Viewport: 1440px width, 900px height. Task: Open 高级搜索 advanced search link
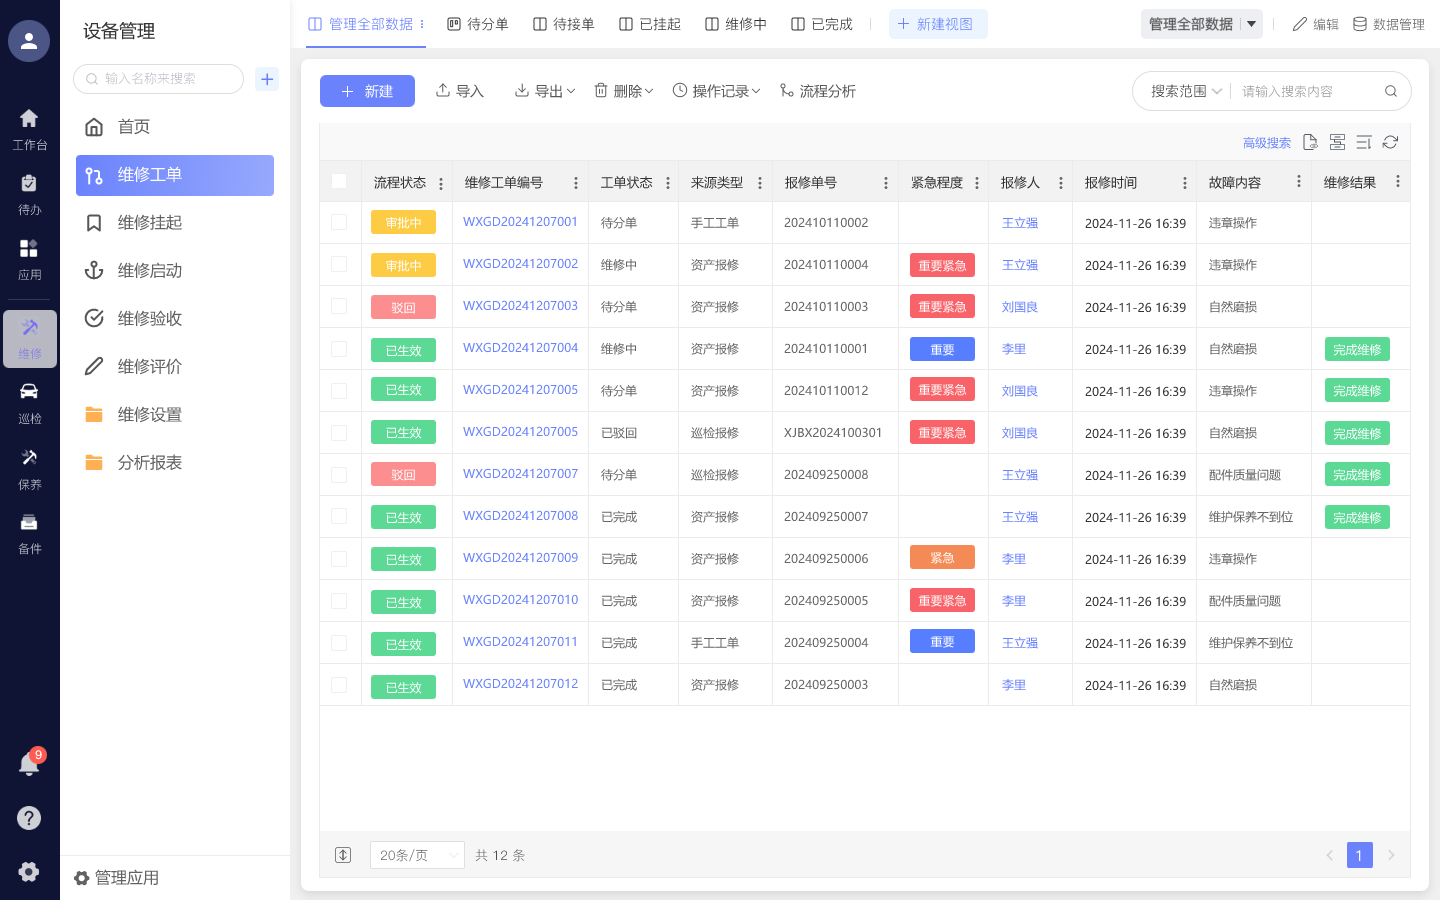coord(1266,143)
